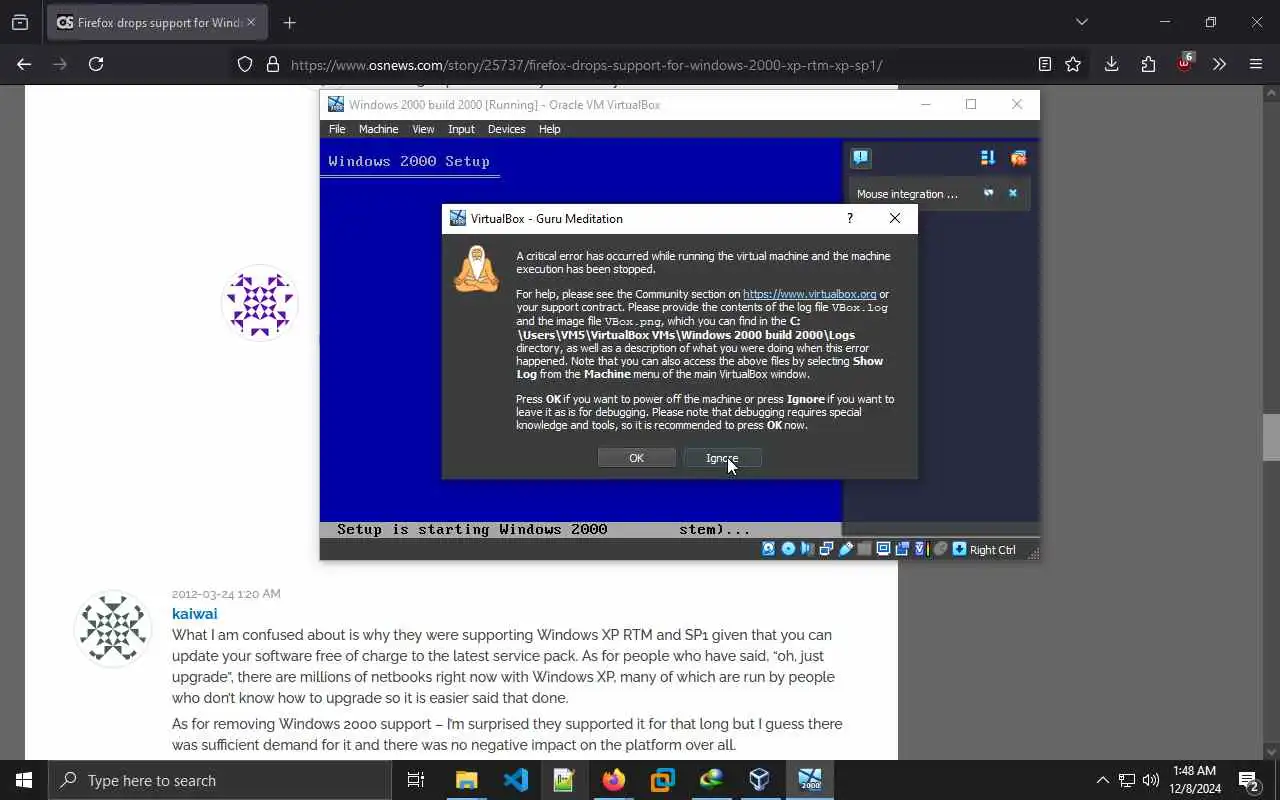1280x800 pixels.
Task: Dismiss the Mouse integration notification
Action: (1012, 193)
